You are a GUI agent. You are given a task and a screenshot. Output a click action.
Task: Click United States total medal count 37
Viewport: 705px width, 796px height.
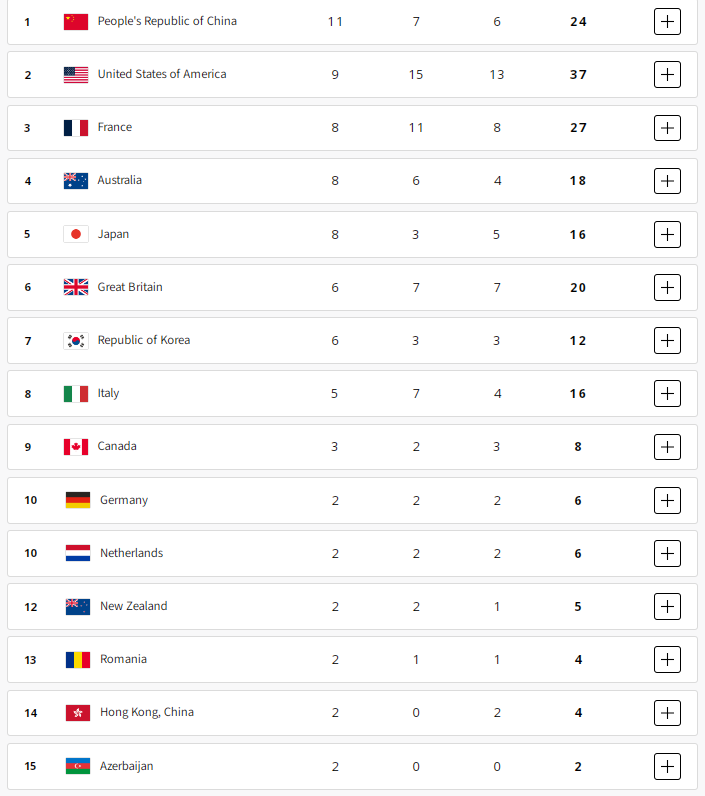pos(578,75)
